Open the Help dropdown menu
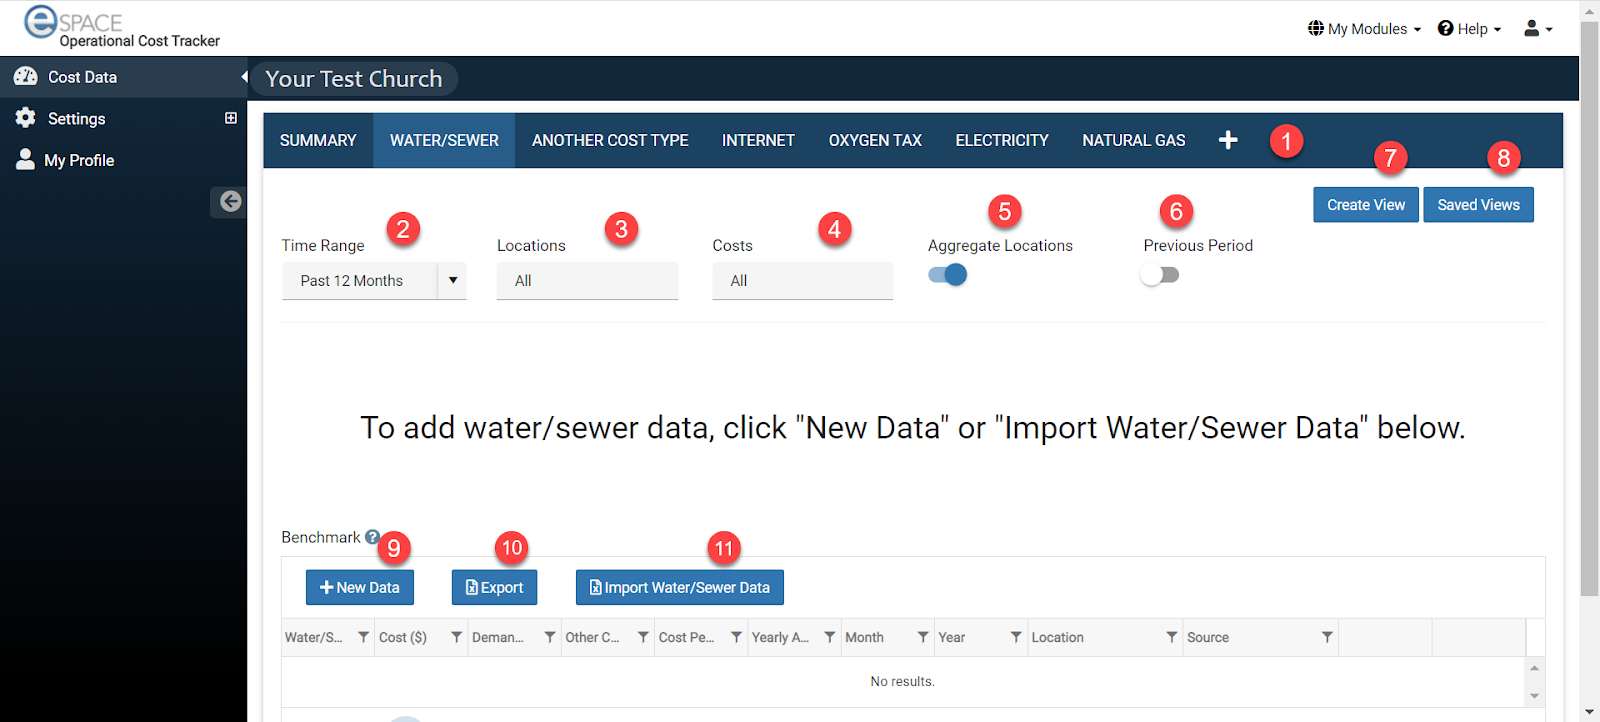Screen dimensions: 1600x722 point(1469,29)
